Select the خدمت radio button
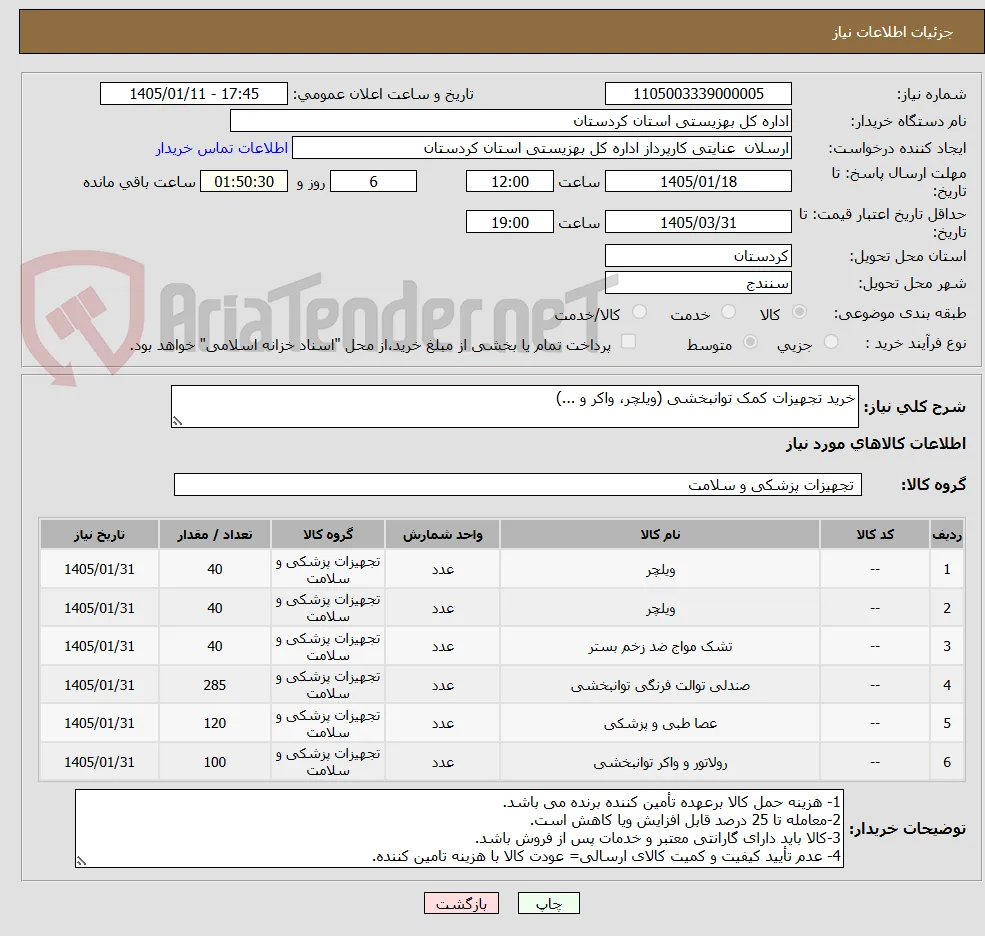The width and height of the screenshot is (985, 936). (728, 312)
